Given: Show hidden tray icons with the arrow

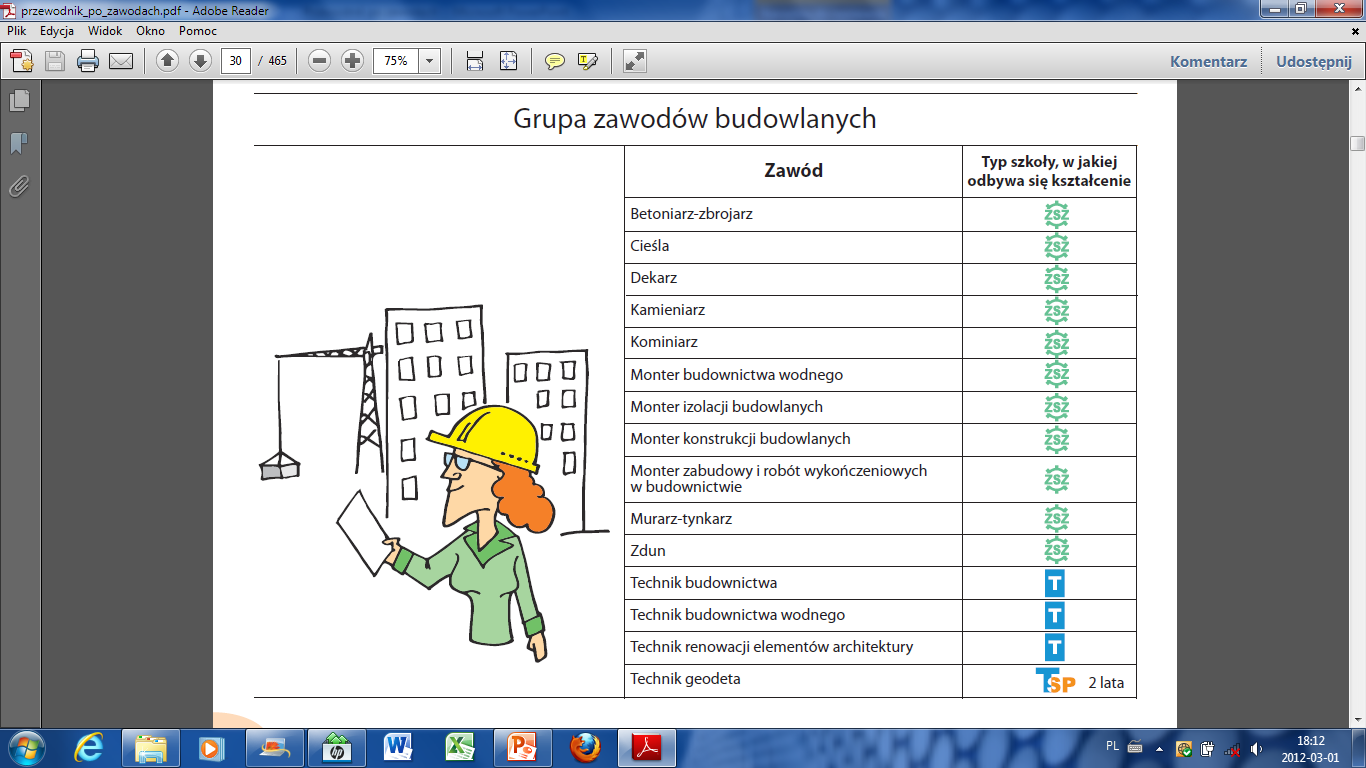Looking at the screenshot, I should point(1159,748).
